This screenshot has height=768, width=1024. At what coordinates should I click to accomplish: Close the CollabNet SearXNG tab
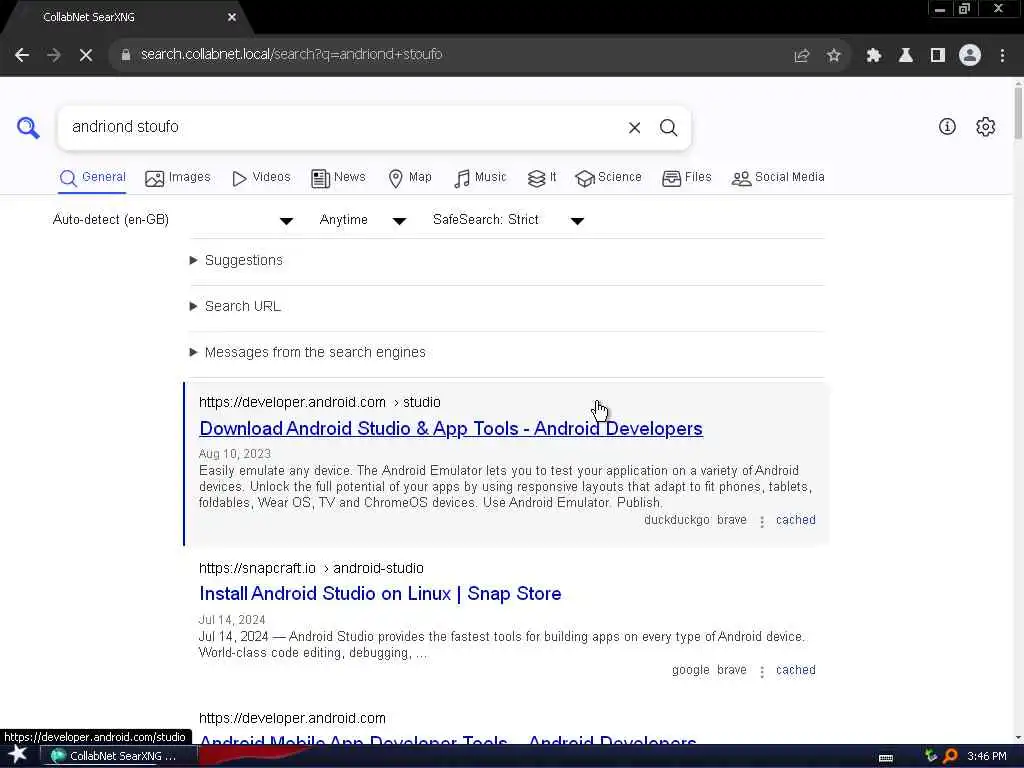tap(232, 18)
